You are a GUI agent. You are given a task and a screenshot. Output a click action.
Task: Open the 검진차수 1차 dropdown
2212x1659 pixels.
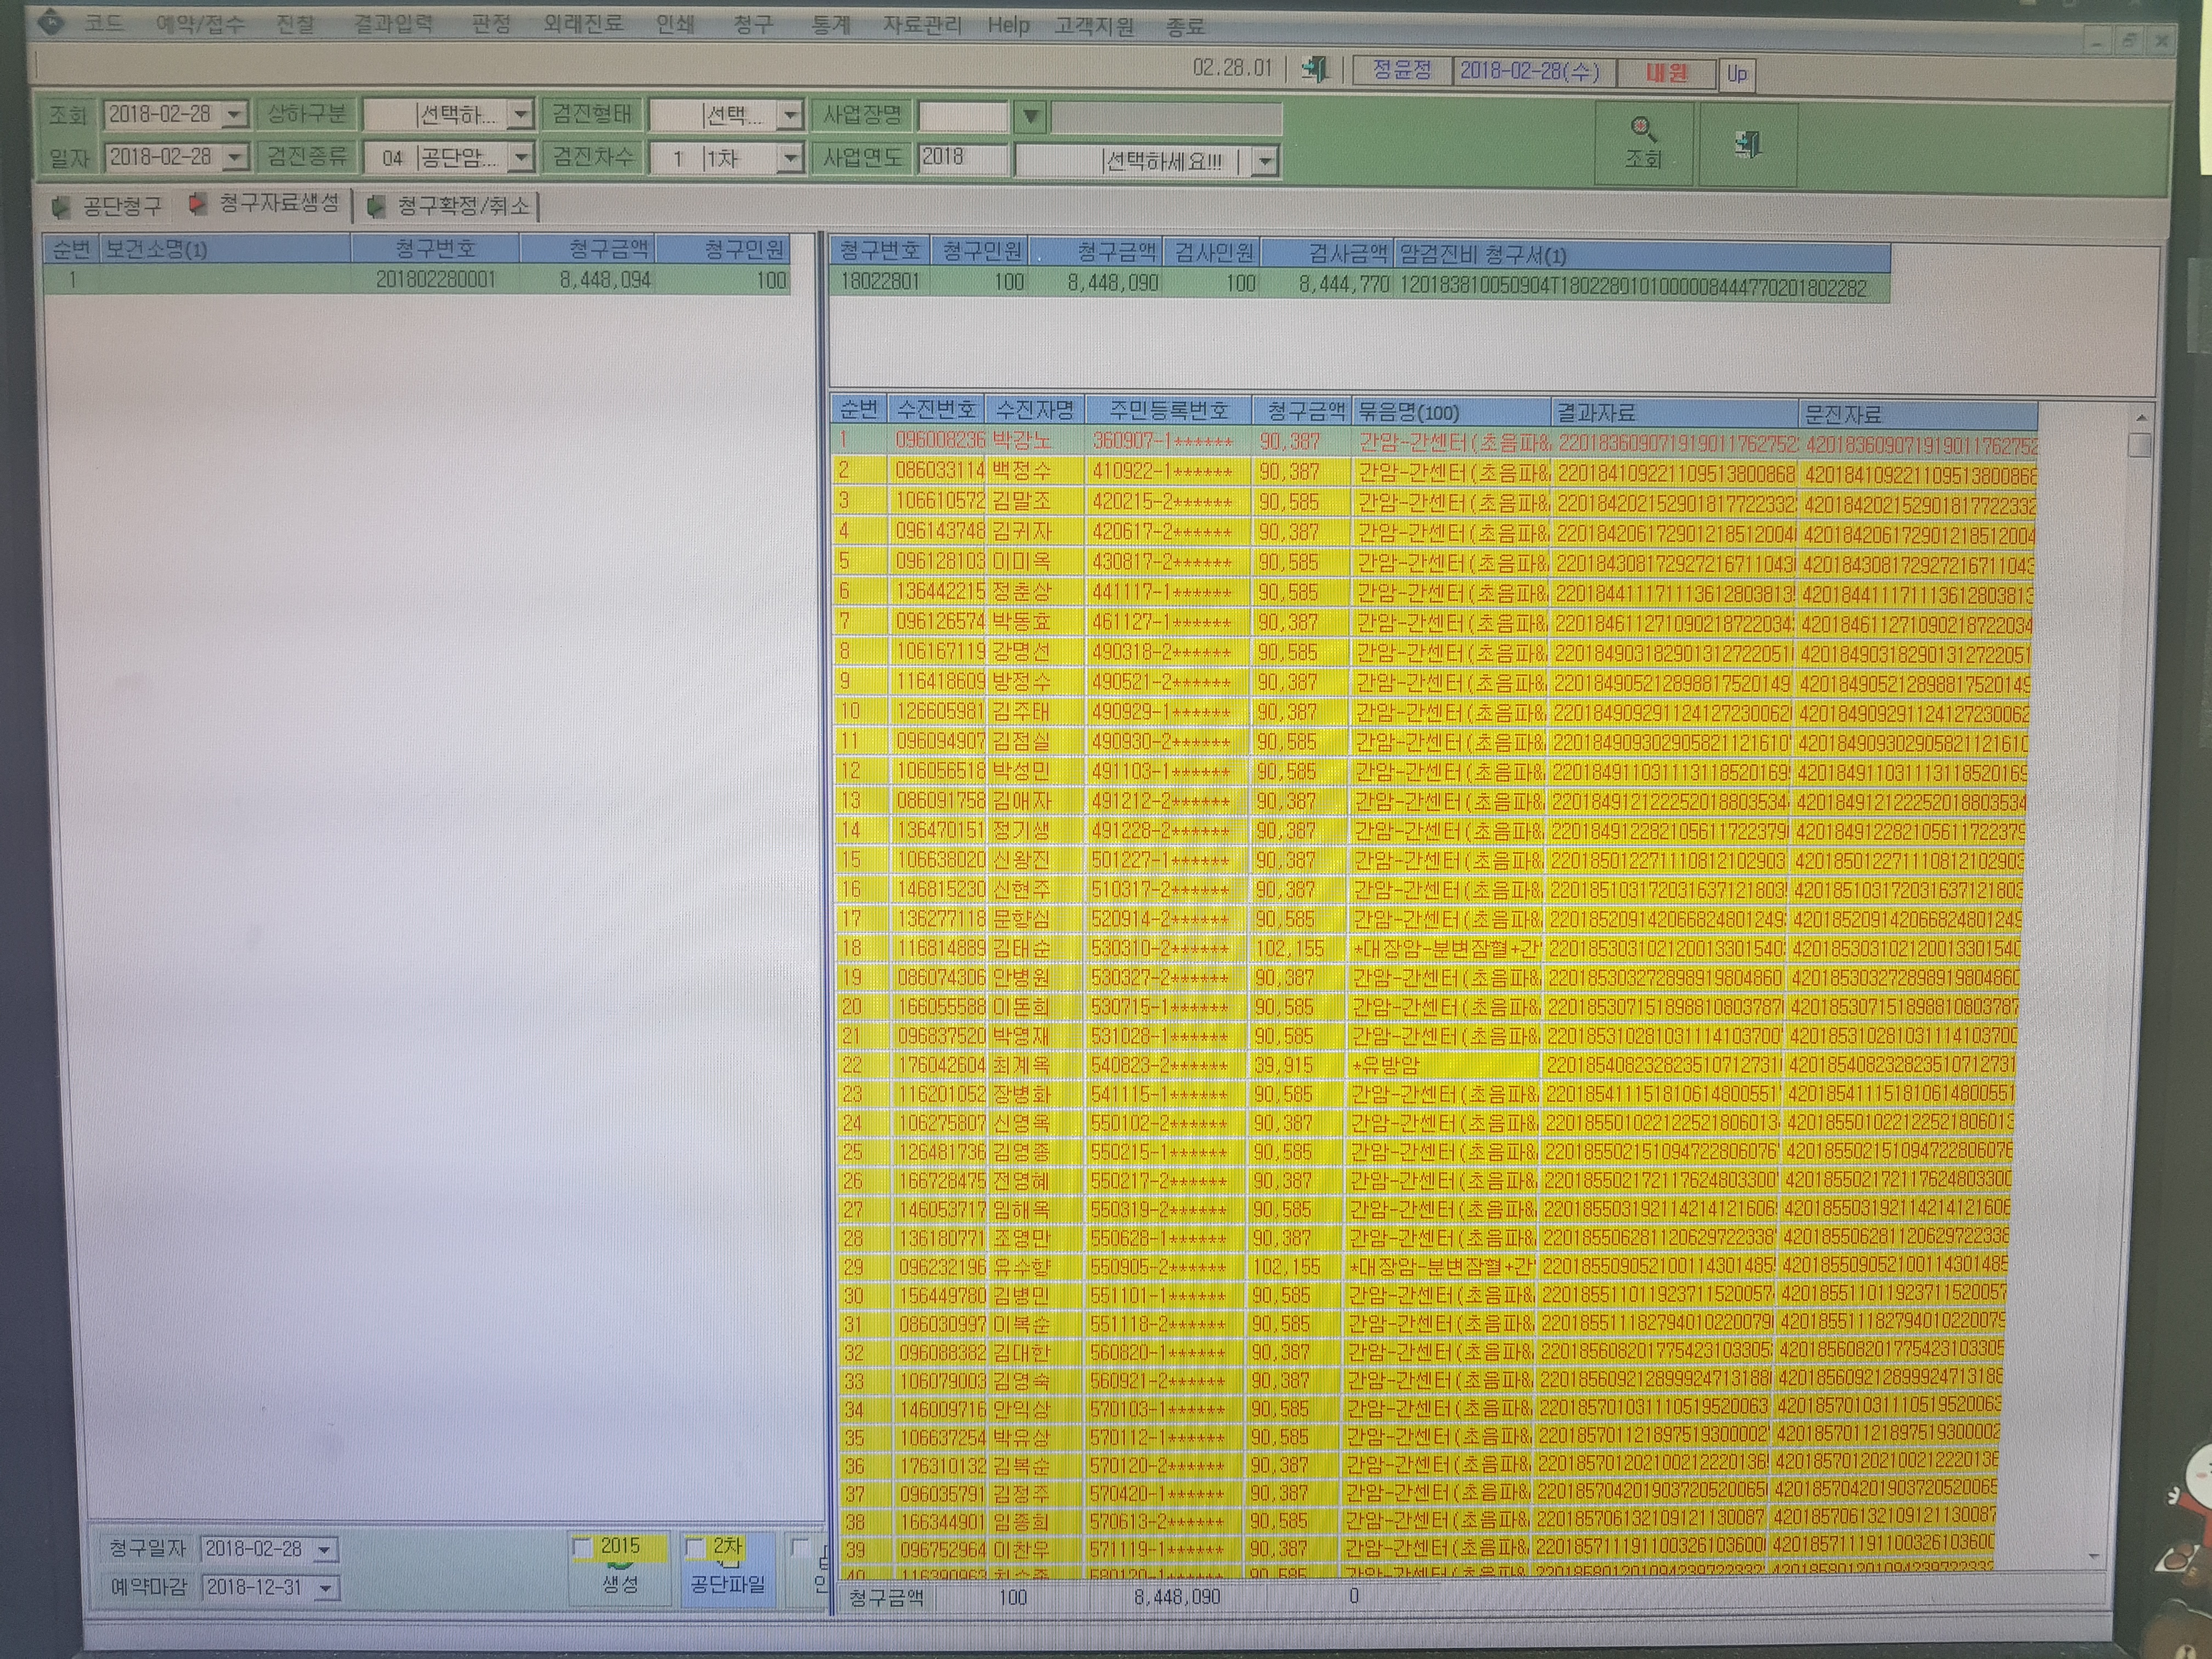point(790,158)
